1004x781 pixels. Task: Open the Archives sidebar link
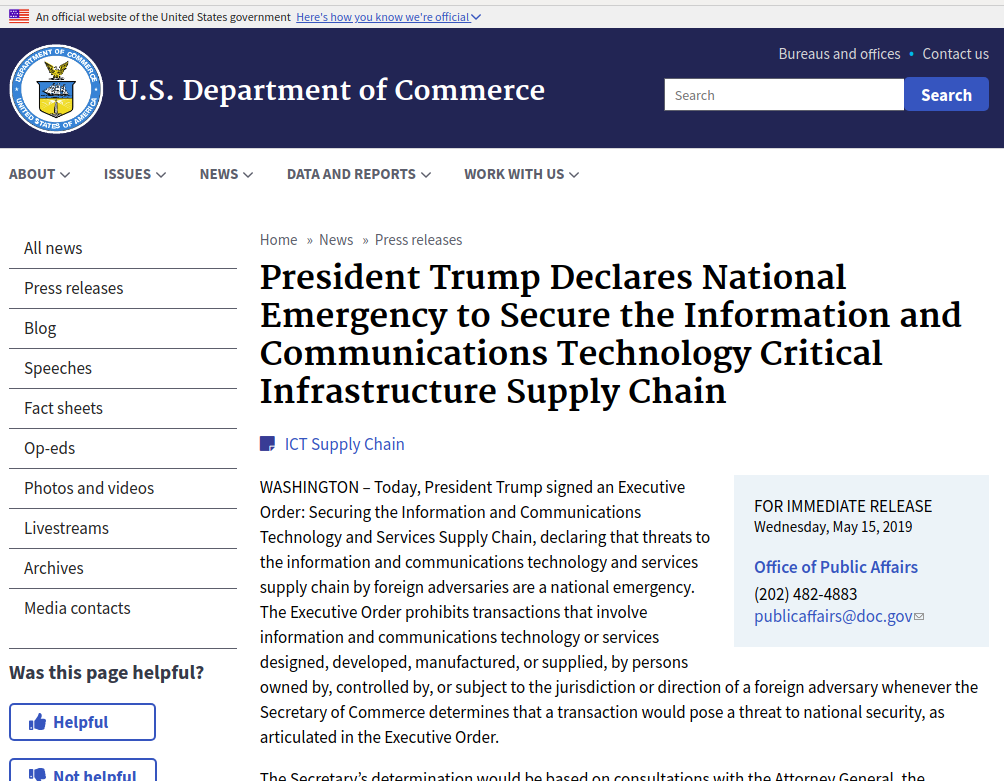tap(123, 568)
